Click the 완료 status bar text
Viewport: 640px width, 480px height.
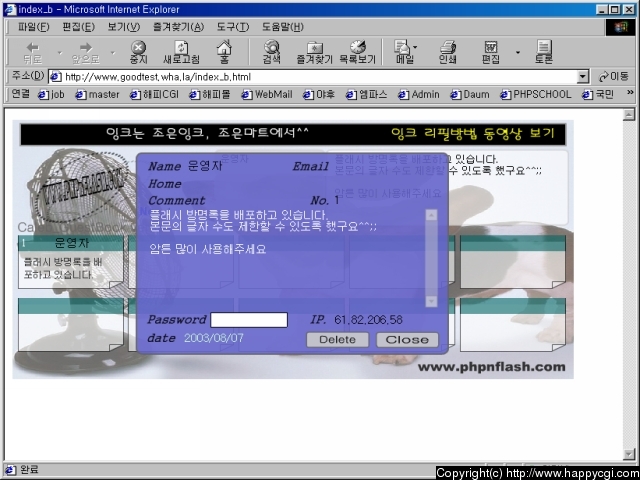coord(29,470)
